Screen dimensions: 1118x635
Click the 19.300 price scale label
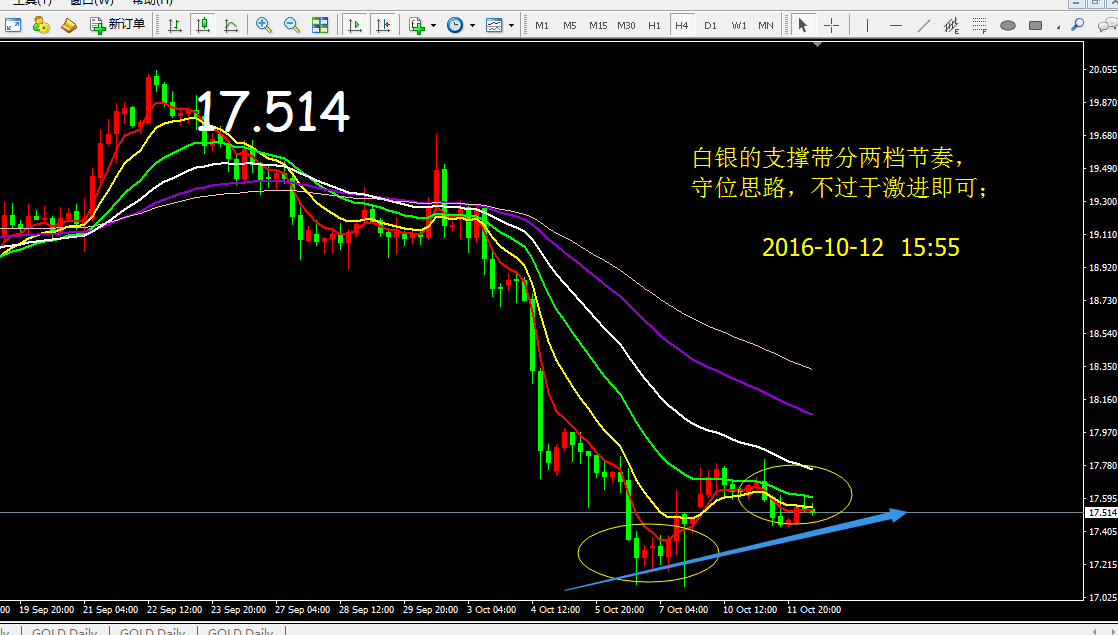(x=1102, y=202)
